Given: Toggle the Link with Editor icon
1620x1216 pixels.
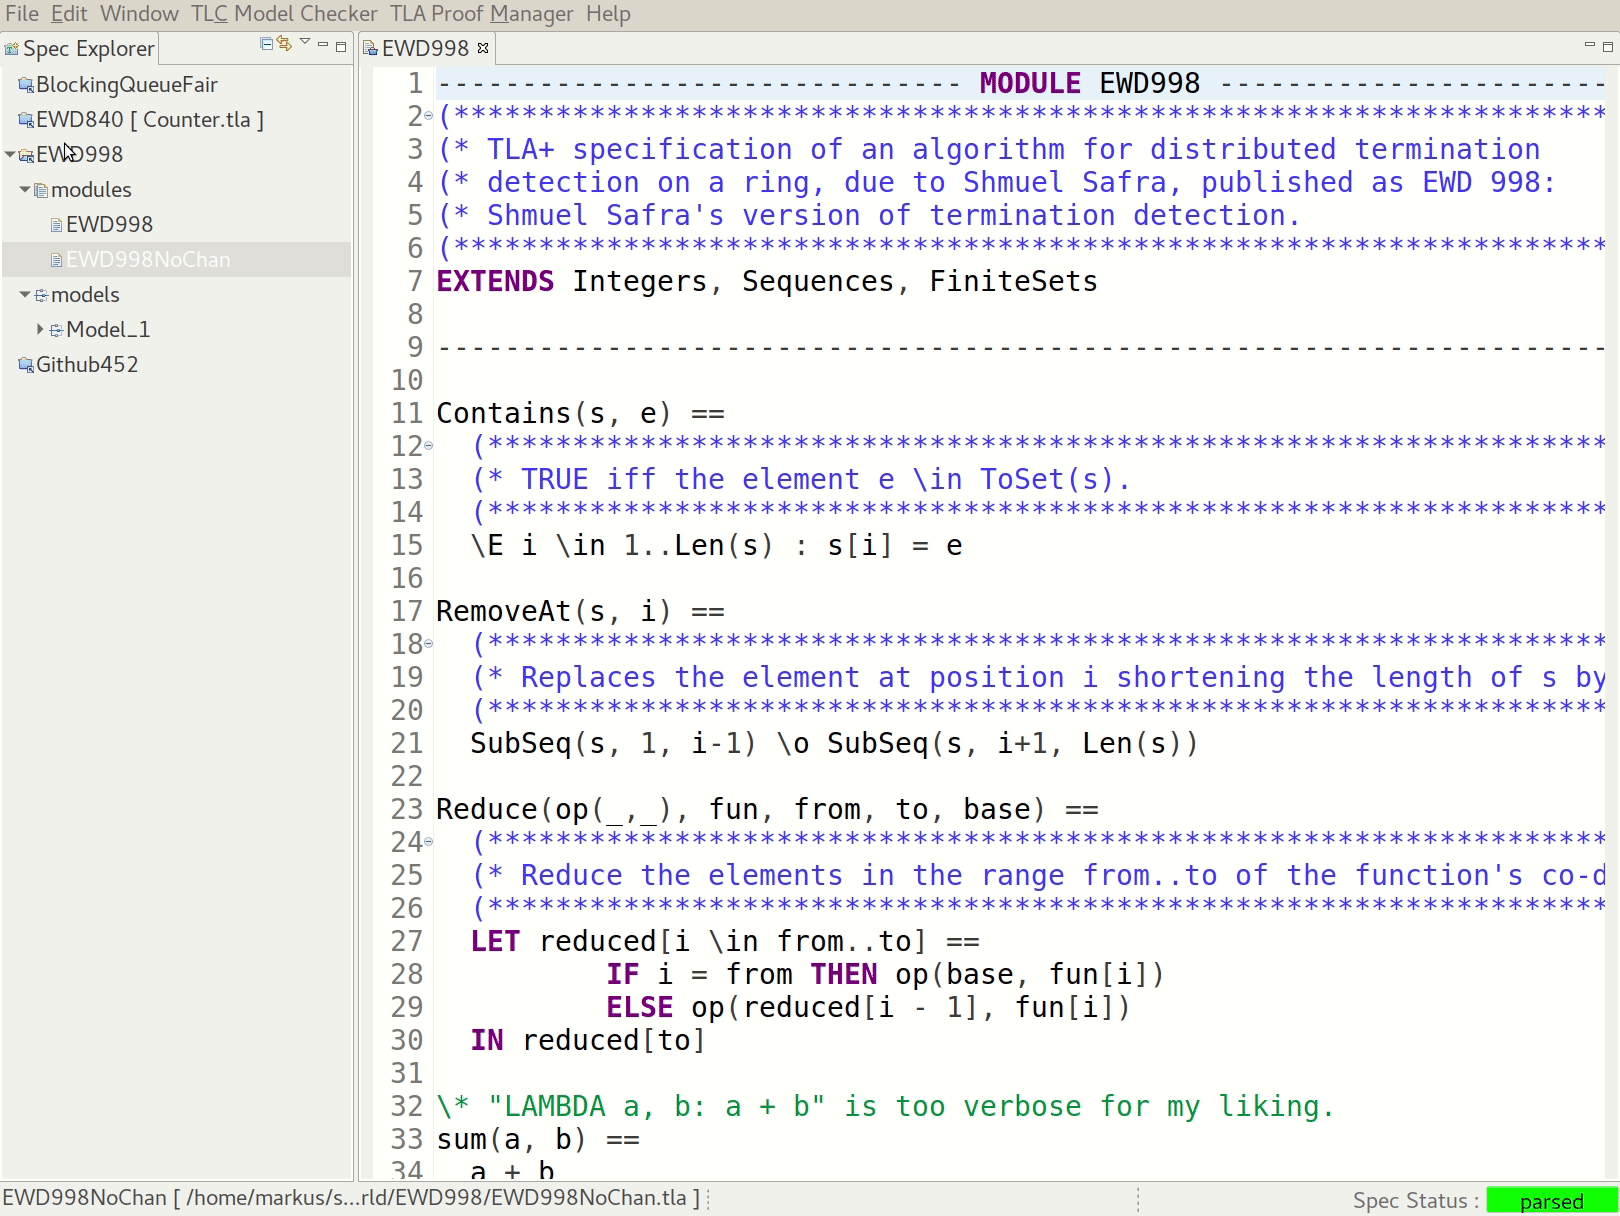Looking at the screenshot, I should pos(284,43).
